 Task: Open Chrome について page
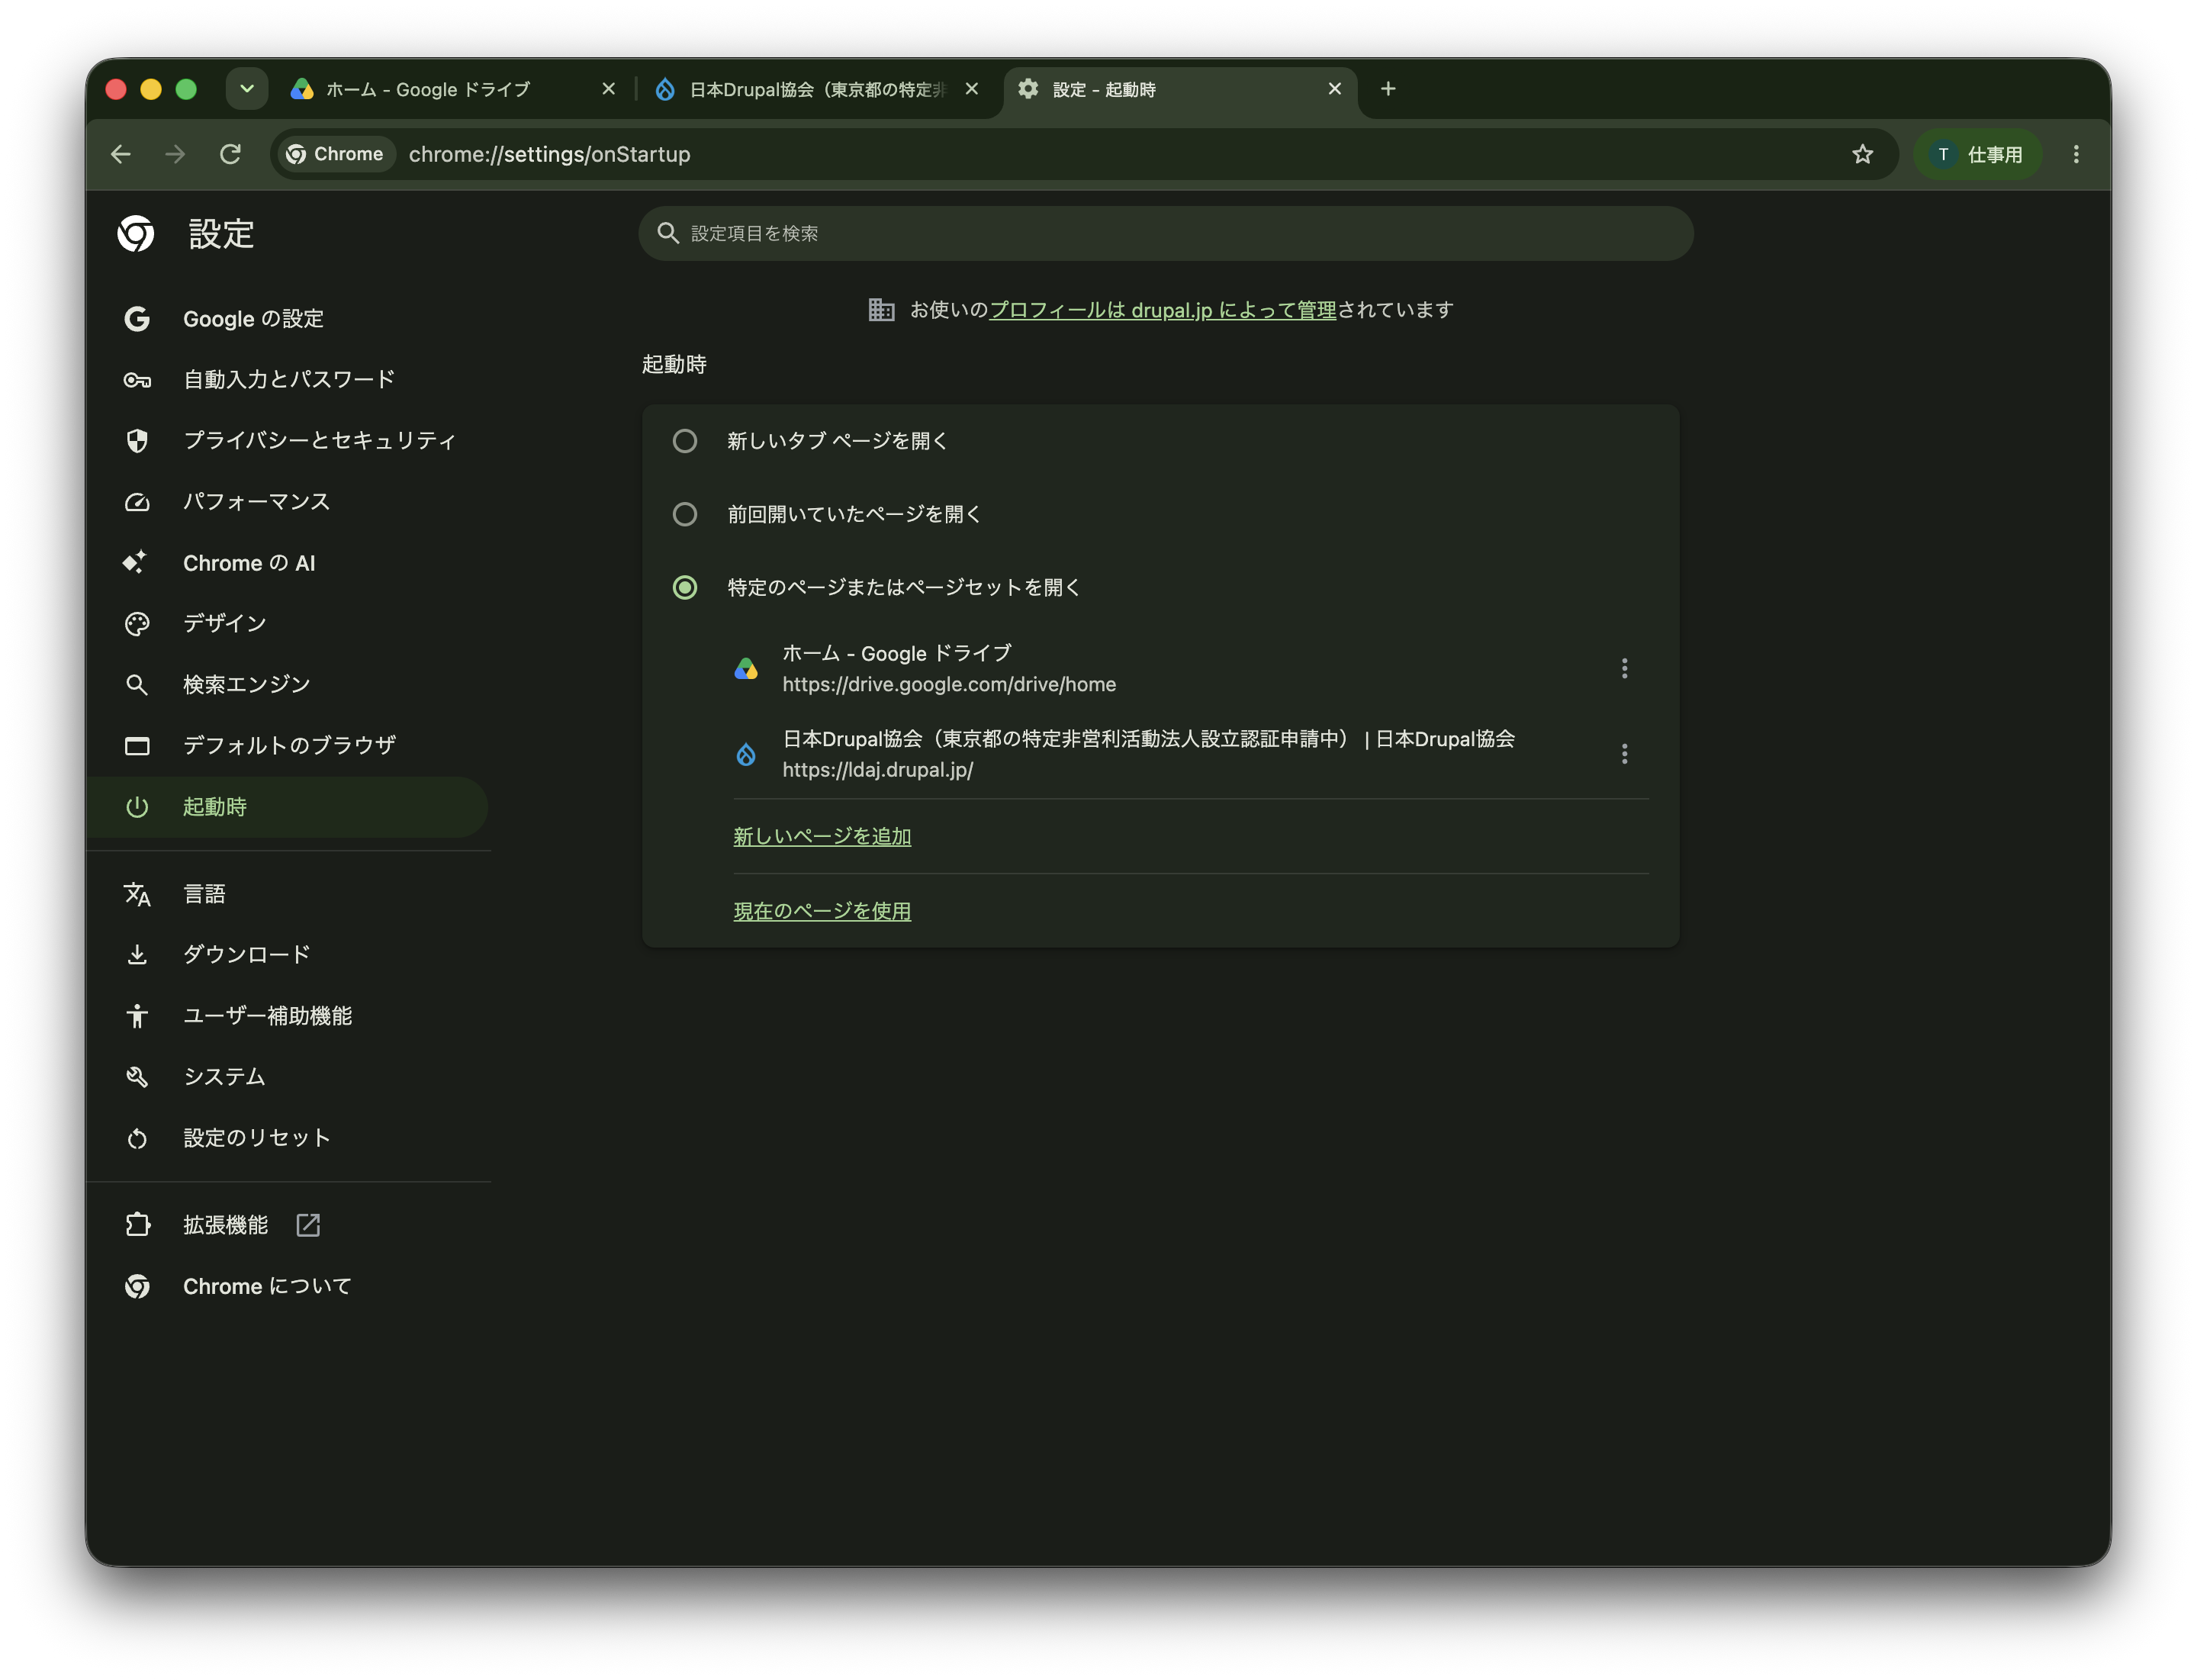(x=288, y=1286)
